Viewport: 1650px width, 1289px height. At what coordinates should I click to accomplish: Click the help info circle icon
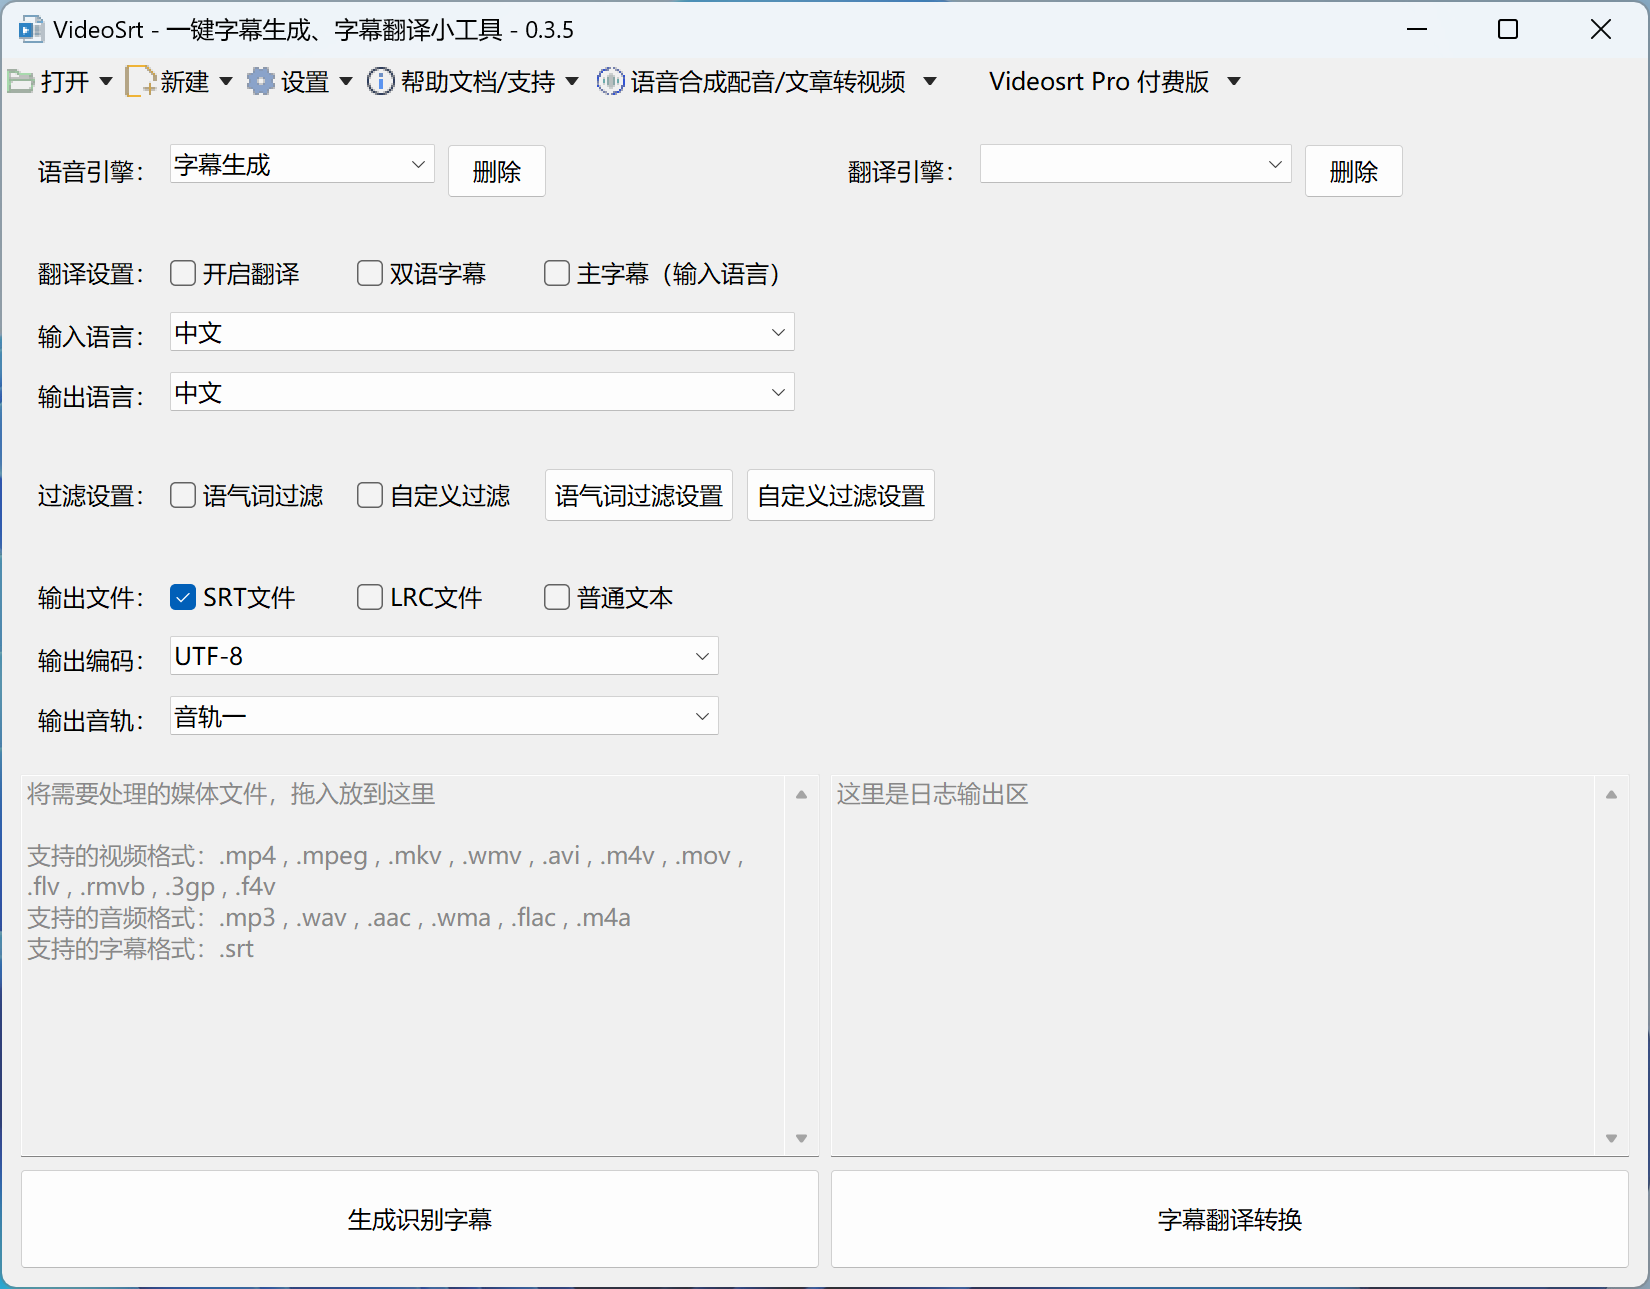380,82
